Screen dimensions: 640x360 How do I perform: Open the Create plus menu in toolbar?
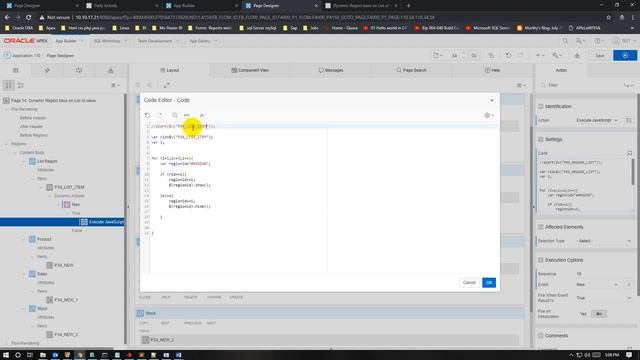pos(540,56)
